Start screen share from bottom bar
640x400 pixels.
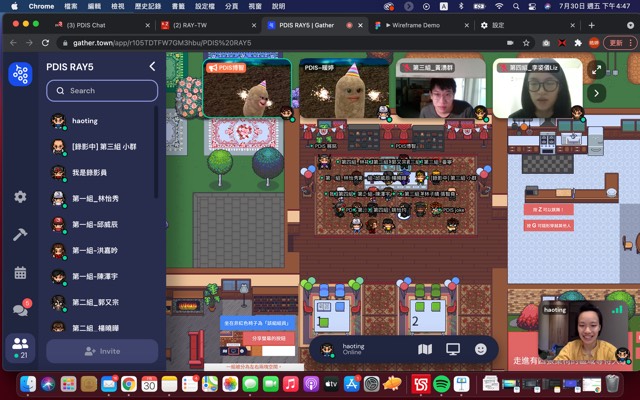(x=453, y=349)
